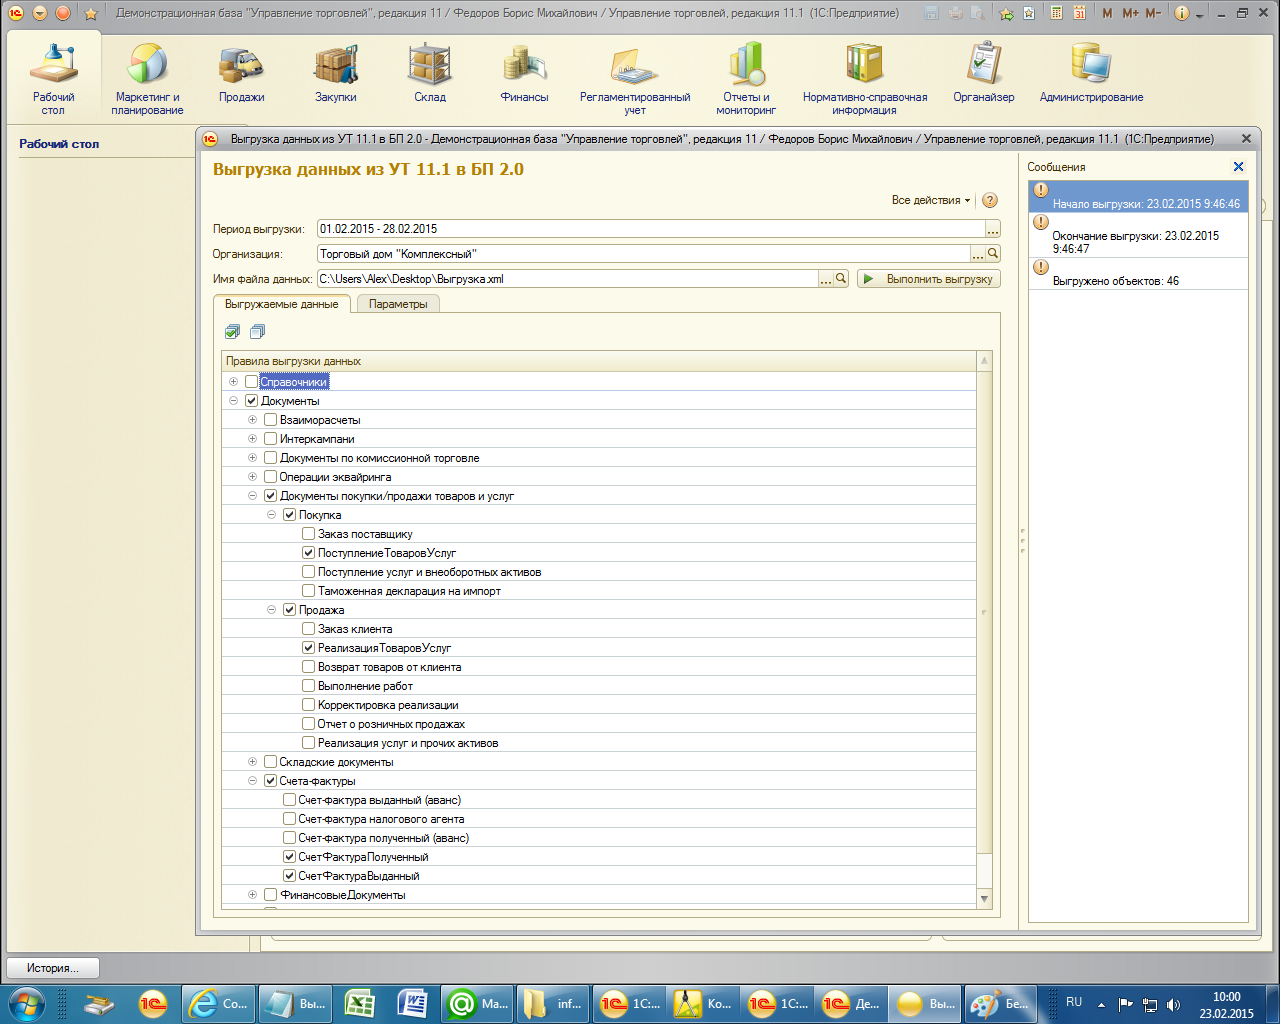Image resolution: width=1280 pixels, height=1024 pixels.
Task: Click the info icon in top toolbar
Action: click(1182, 13)
